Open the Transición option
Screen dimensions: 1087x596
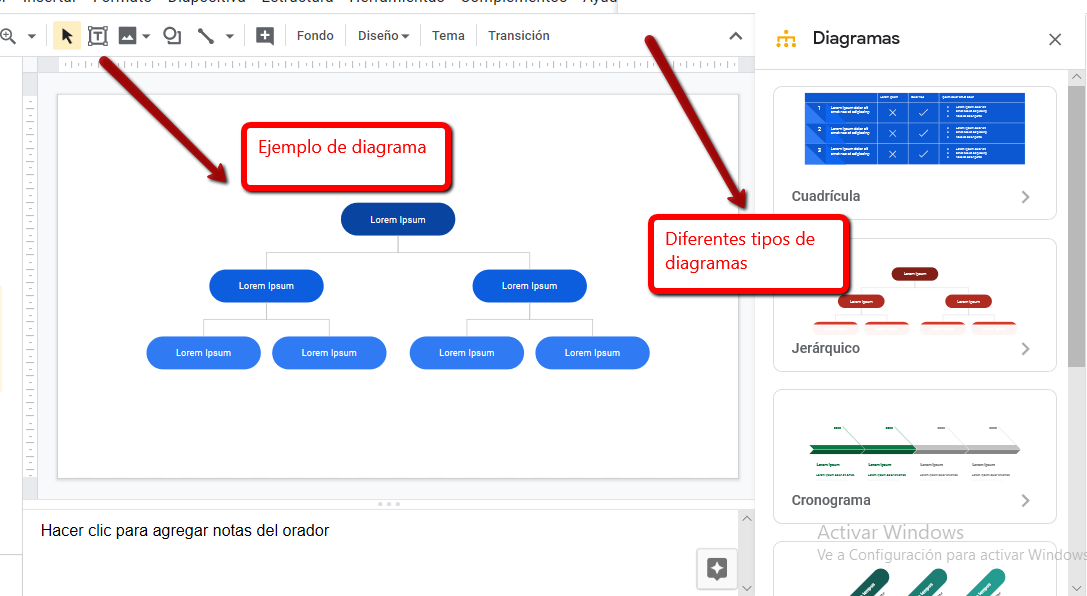pyautogui.click(x=518, y=36)
